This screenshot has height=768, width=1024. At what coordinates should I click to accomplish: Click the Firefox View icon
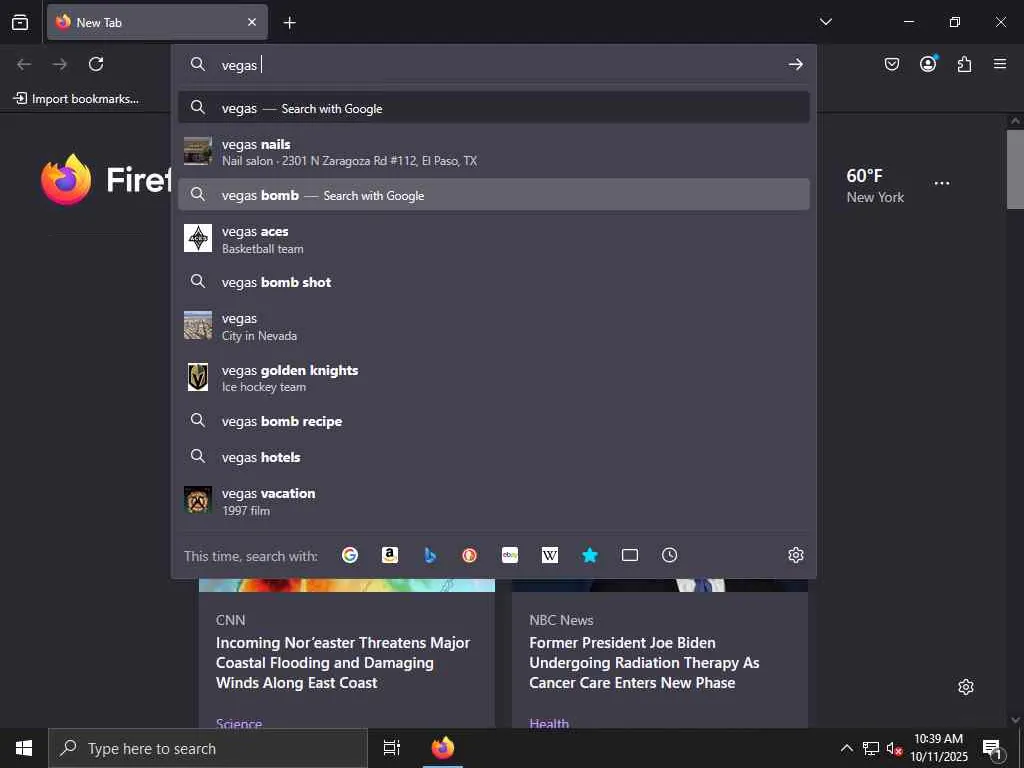(20, 22)
